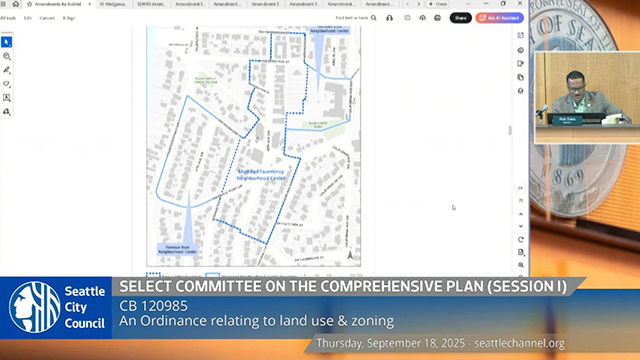Star the Amendments for Individual document tab
The image size is (640, 360).
(29, 4)
